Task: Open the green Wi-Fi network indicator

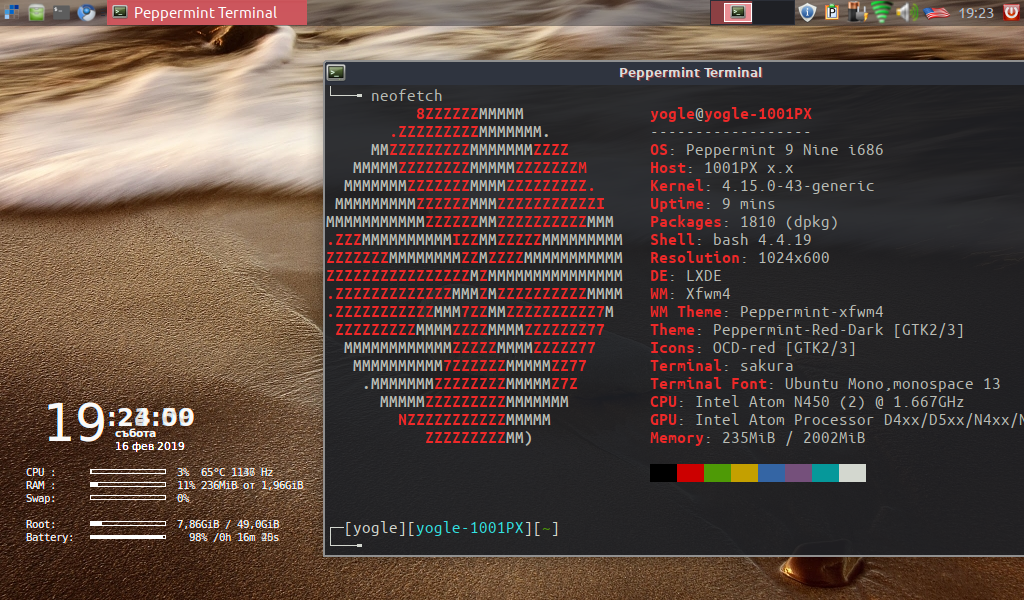Action: (x=881, y=12)
